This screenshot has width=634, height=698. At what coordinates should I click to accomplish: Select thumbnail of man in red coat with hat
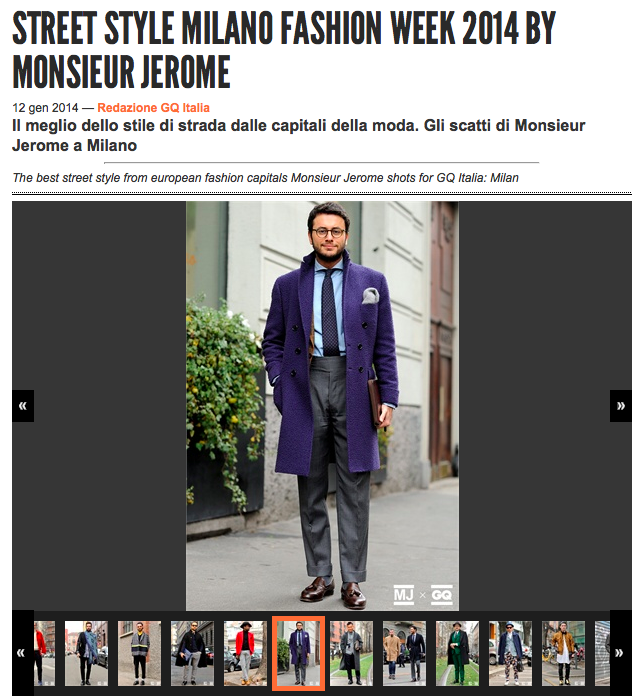(245, 653)
